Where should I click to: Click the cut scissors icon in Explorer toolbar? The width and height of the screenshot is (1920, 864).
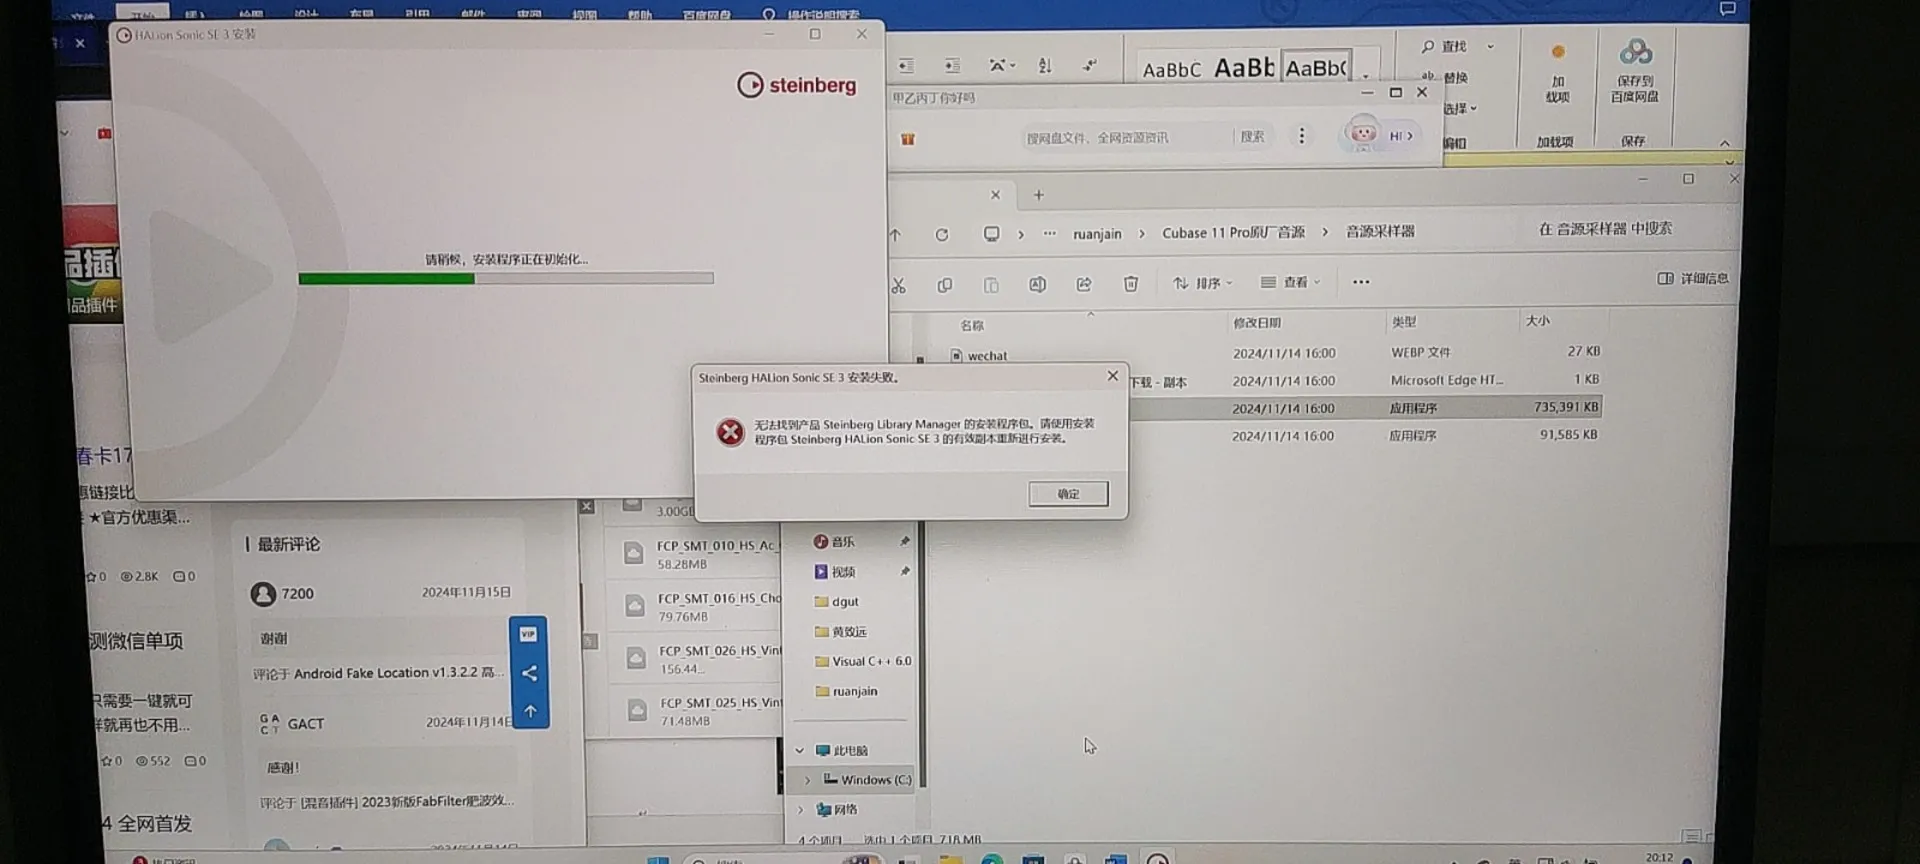click(898, 286)
